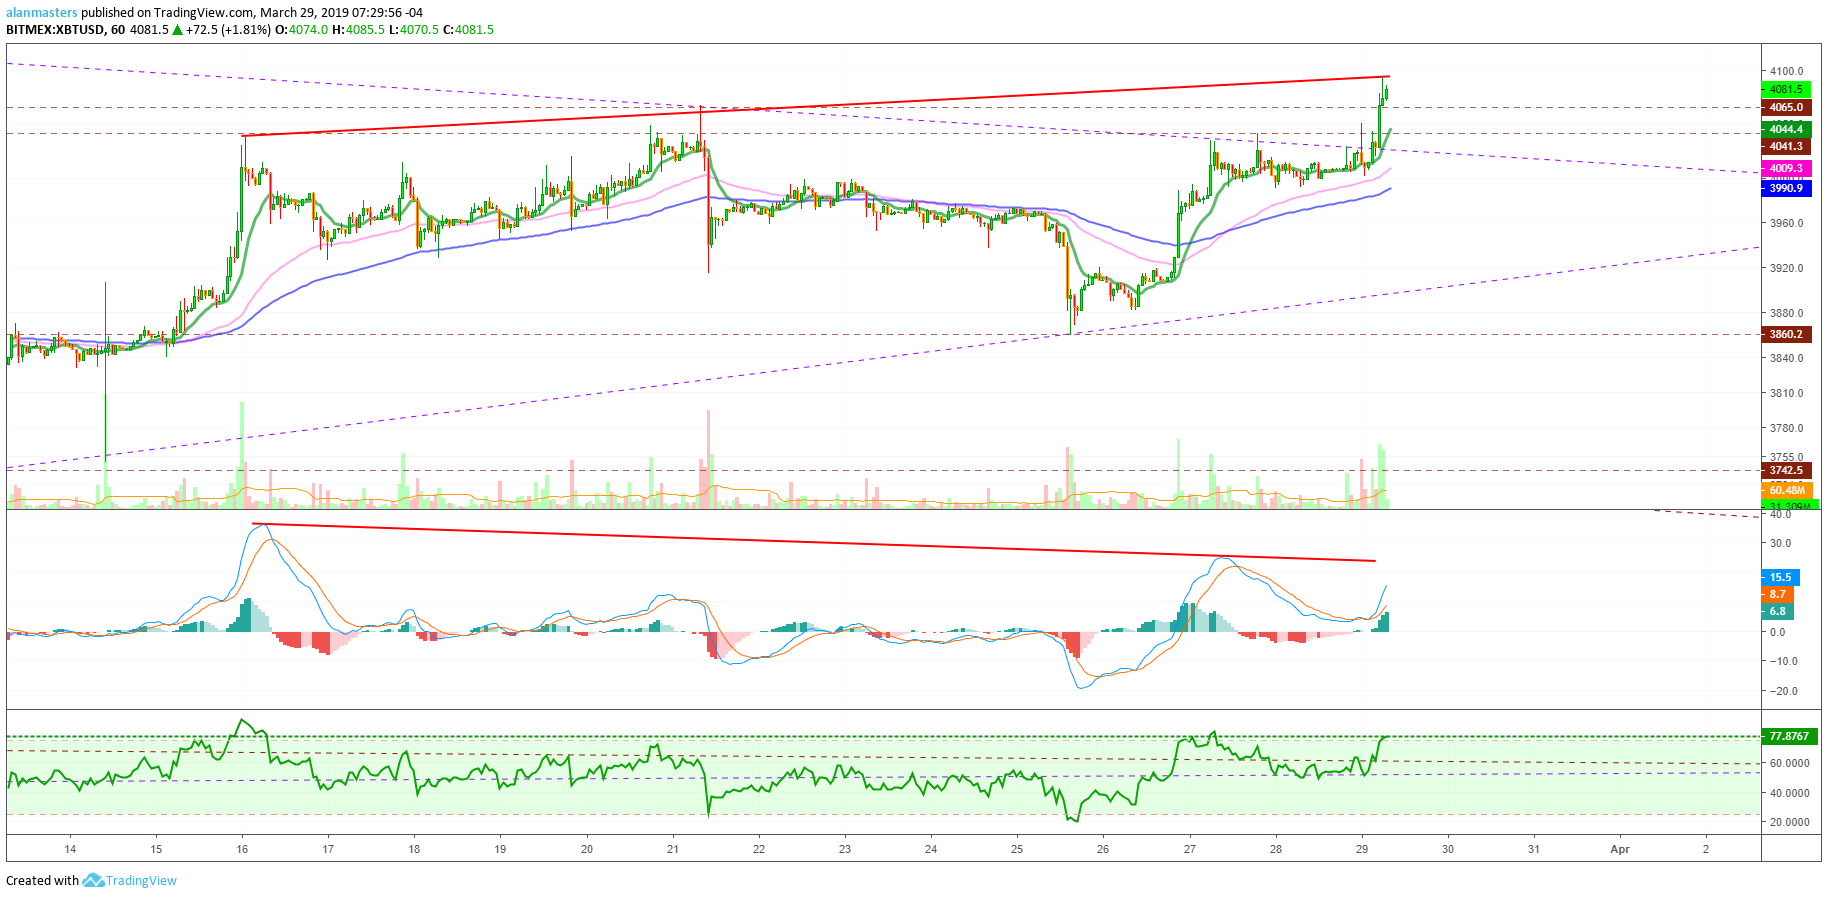The image size is (1828, 898).
Task: Click date 25 on the time axis
Action: click(x=1017, y=849)
